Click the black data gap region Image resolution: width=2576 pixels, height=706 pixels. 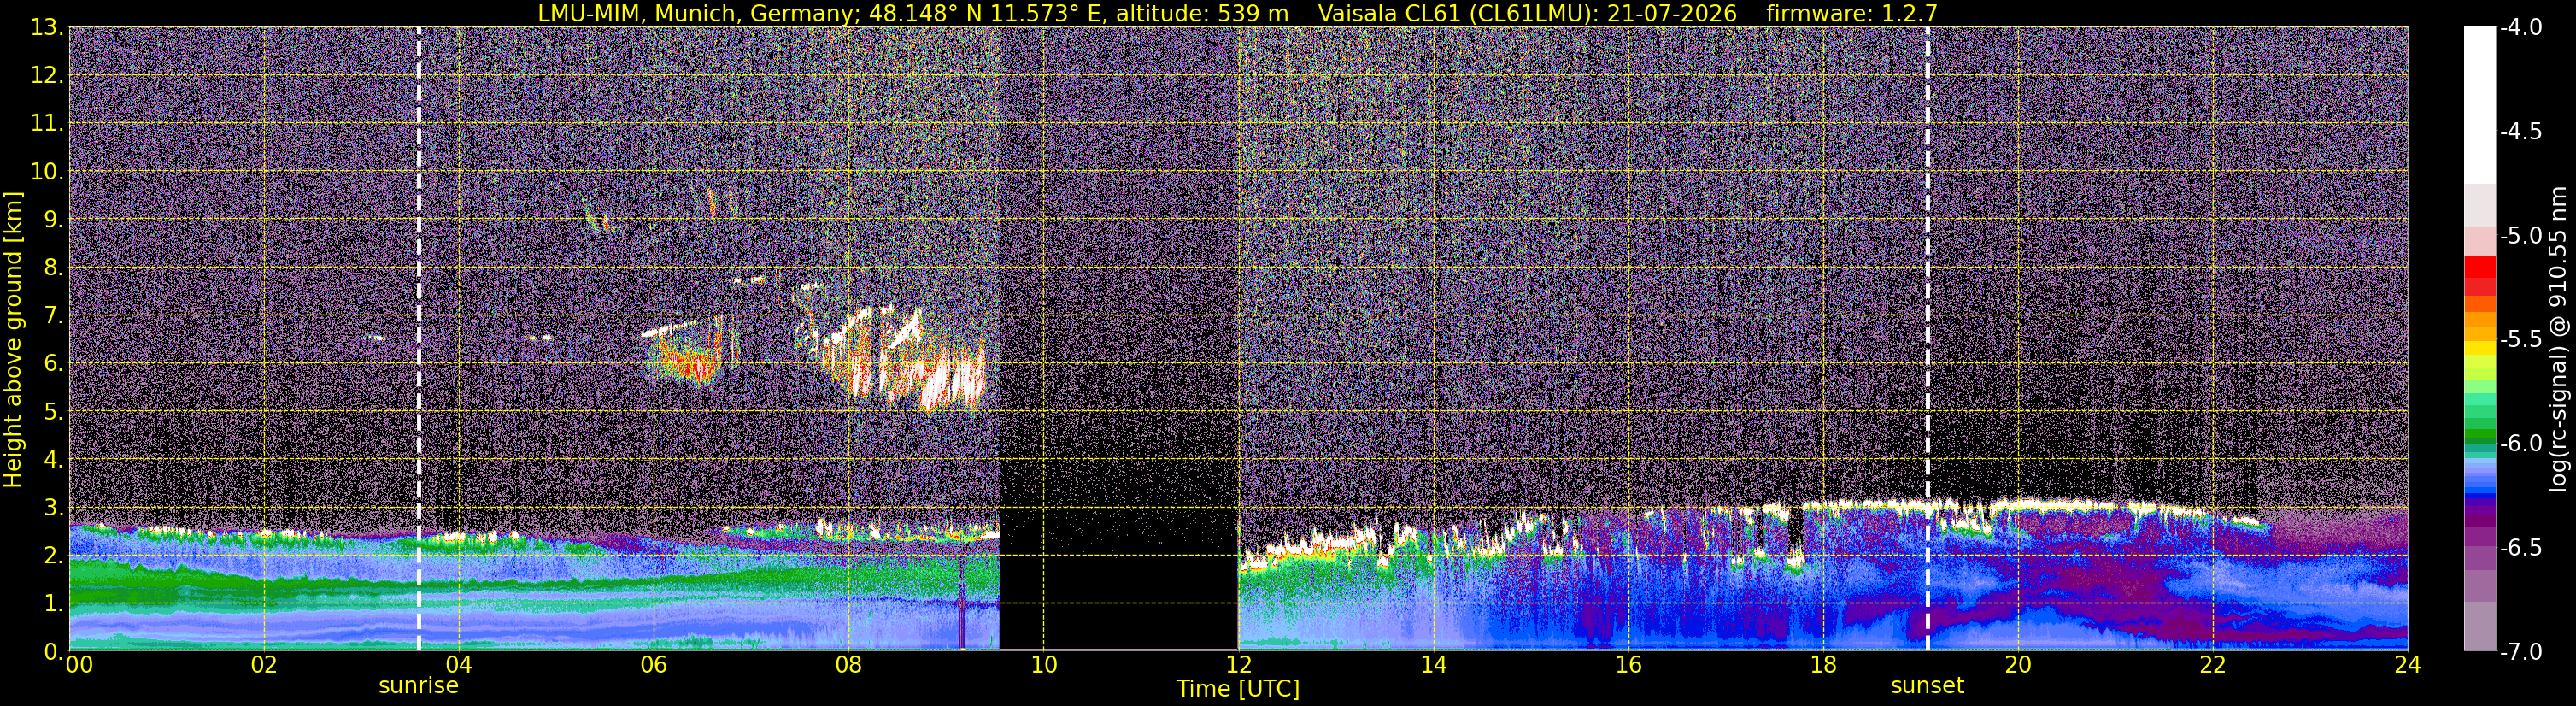point(1119,338)
